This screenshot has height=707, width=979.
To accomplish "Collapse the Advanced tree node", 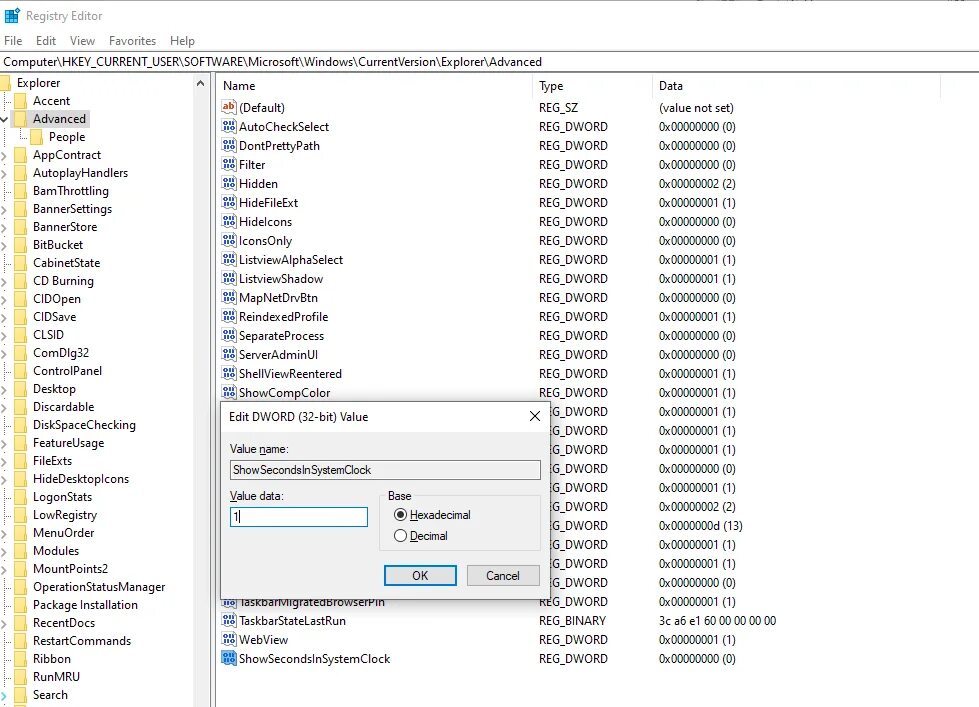I will [4, 119].
